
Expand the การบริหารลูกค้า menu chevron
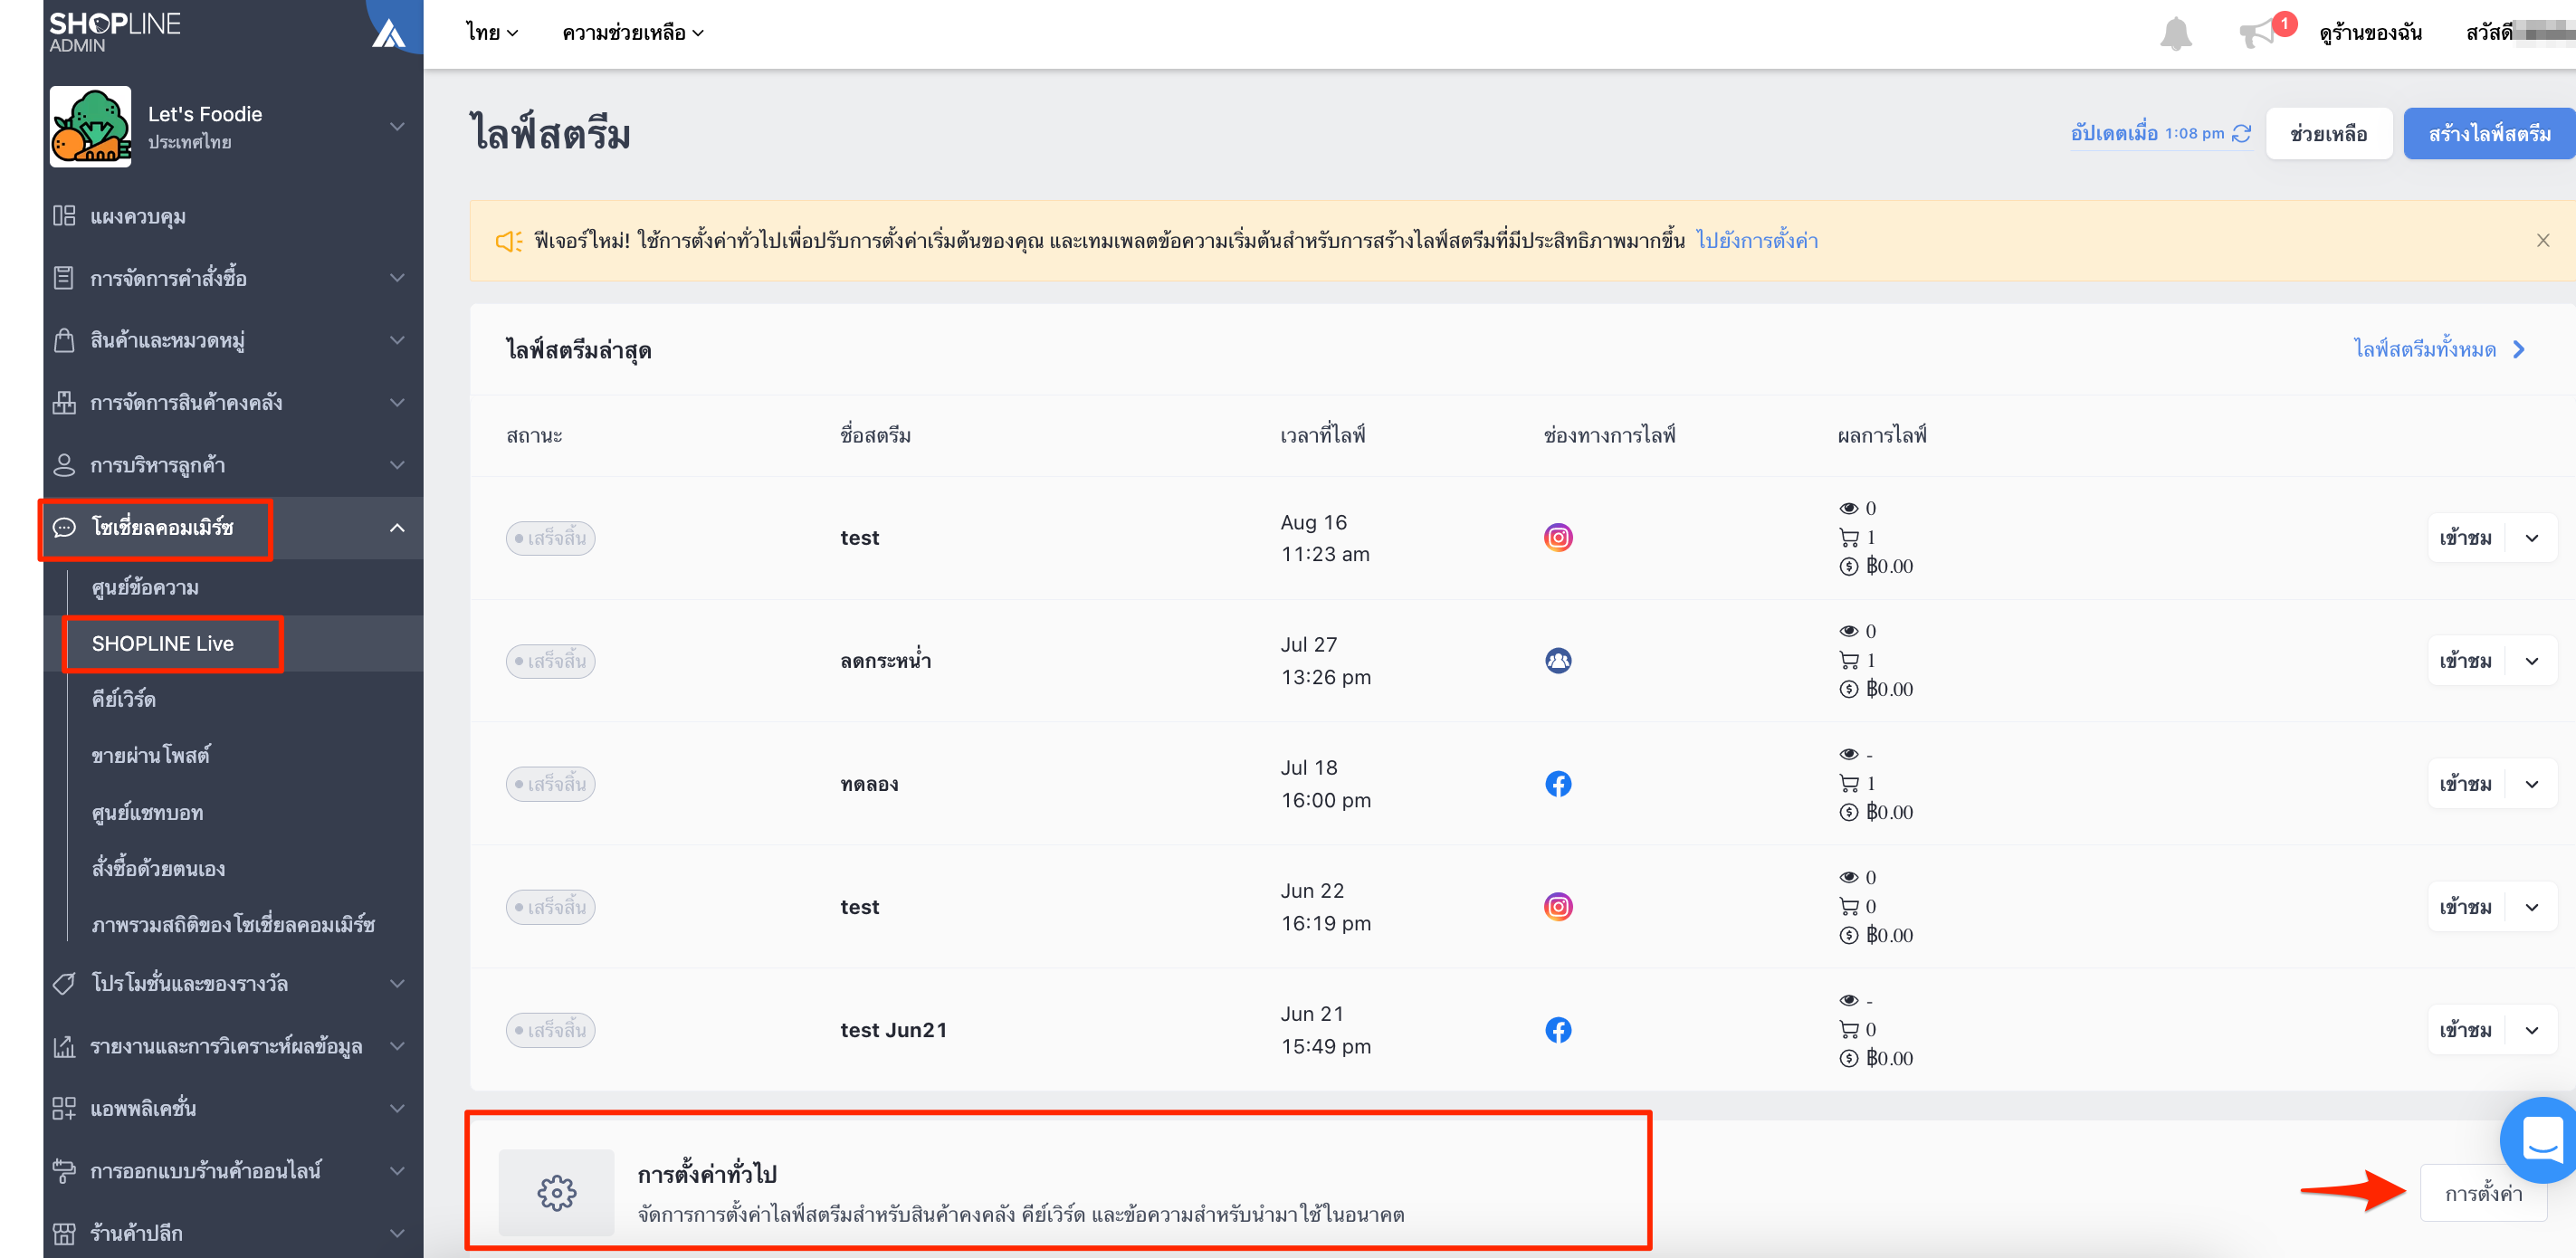point(397,465)
